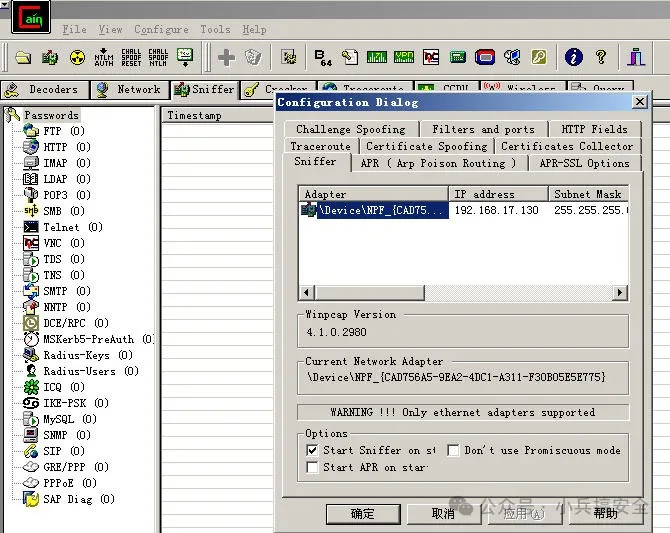
Task: Click the blue info about icon
Action: (x=573, y=57)
